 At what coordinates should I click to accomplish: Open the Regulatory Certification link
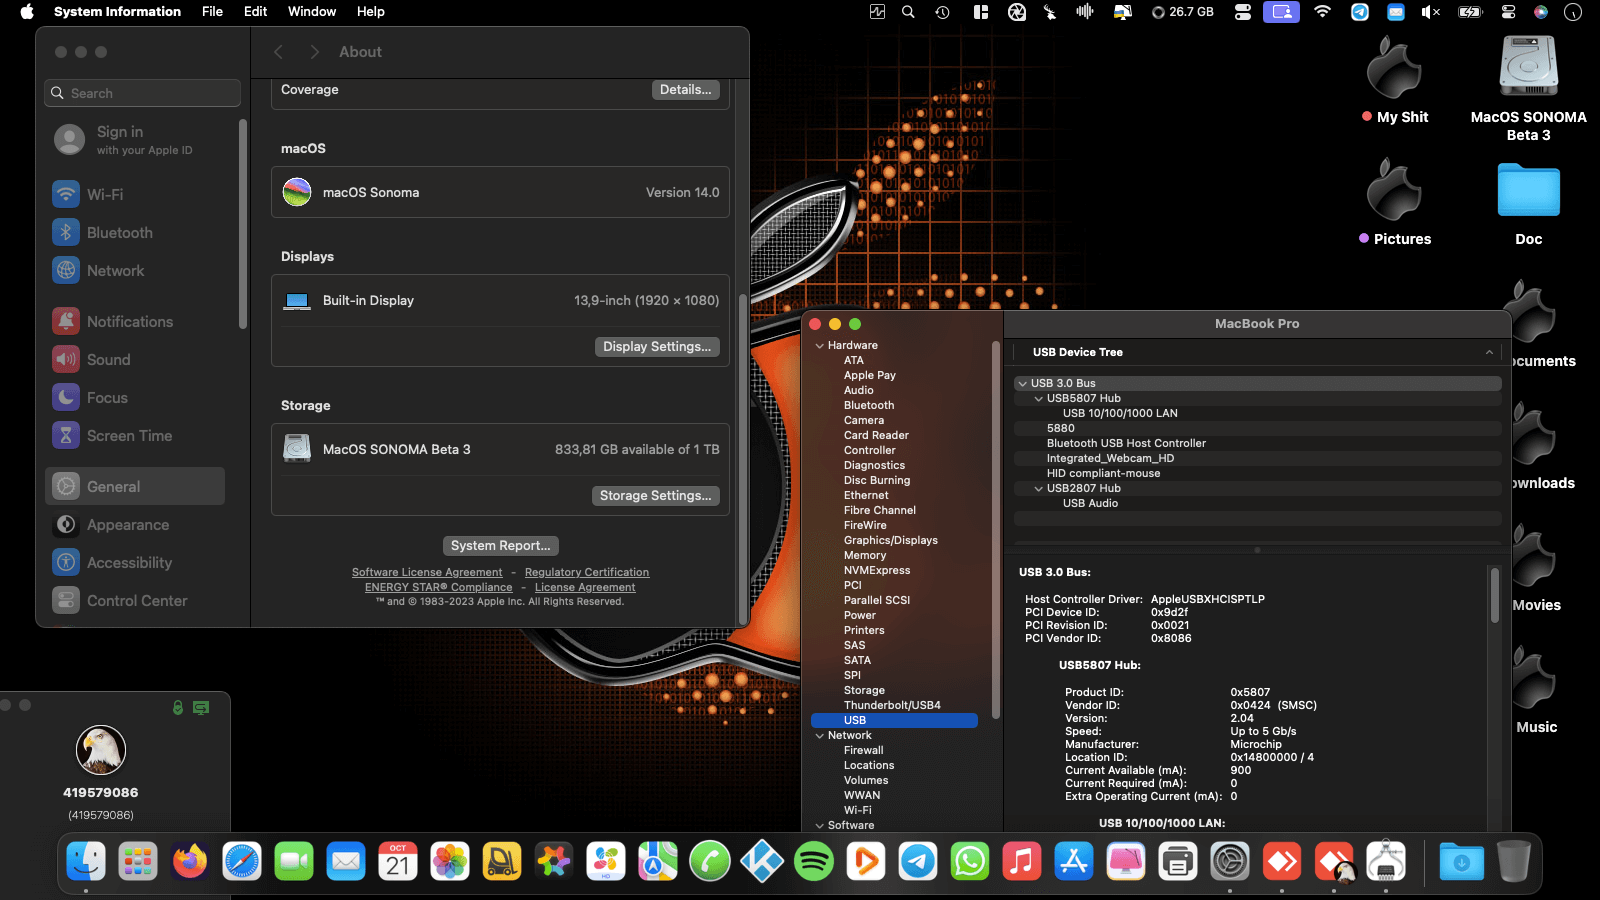pyautogui.click(x=587, y=573)
